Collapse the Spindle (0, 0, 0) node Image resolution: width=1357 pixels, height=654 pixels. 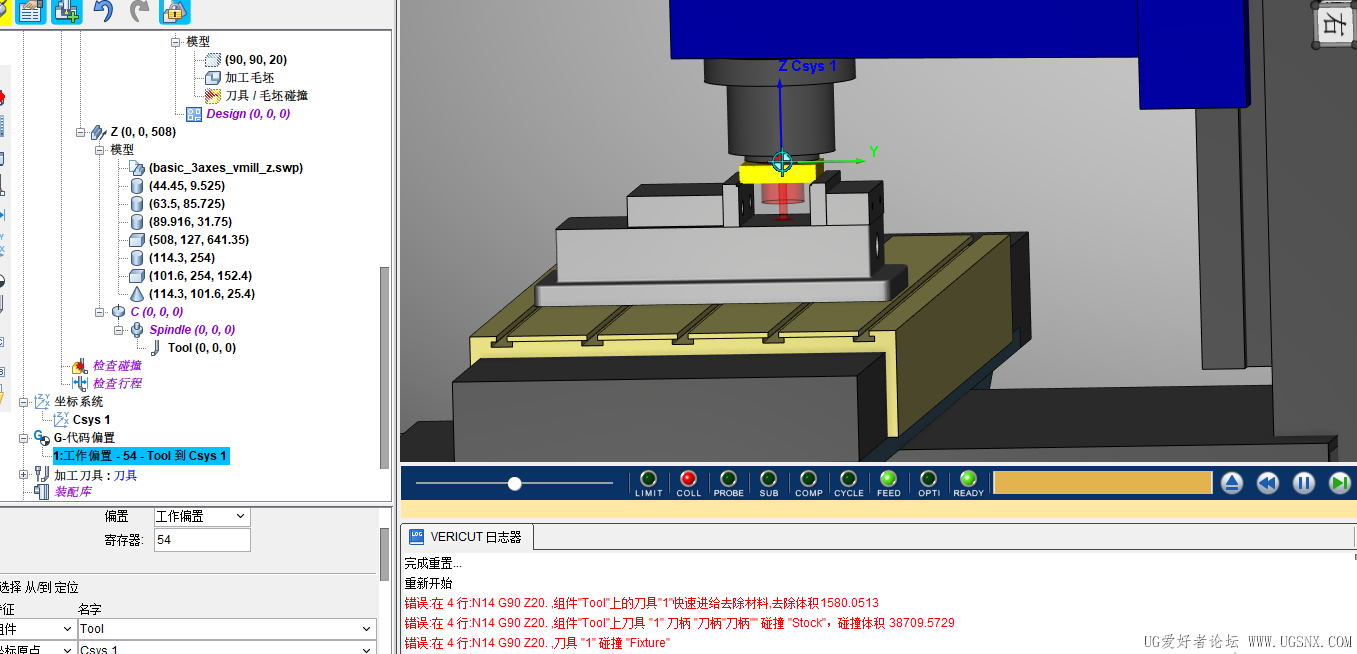point(117,330)
